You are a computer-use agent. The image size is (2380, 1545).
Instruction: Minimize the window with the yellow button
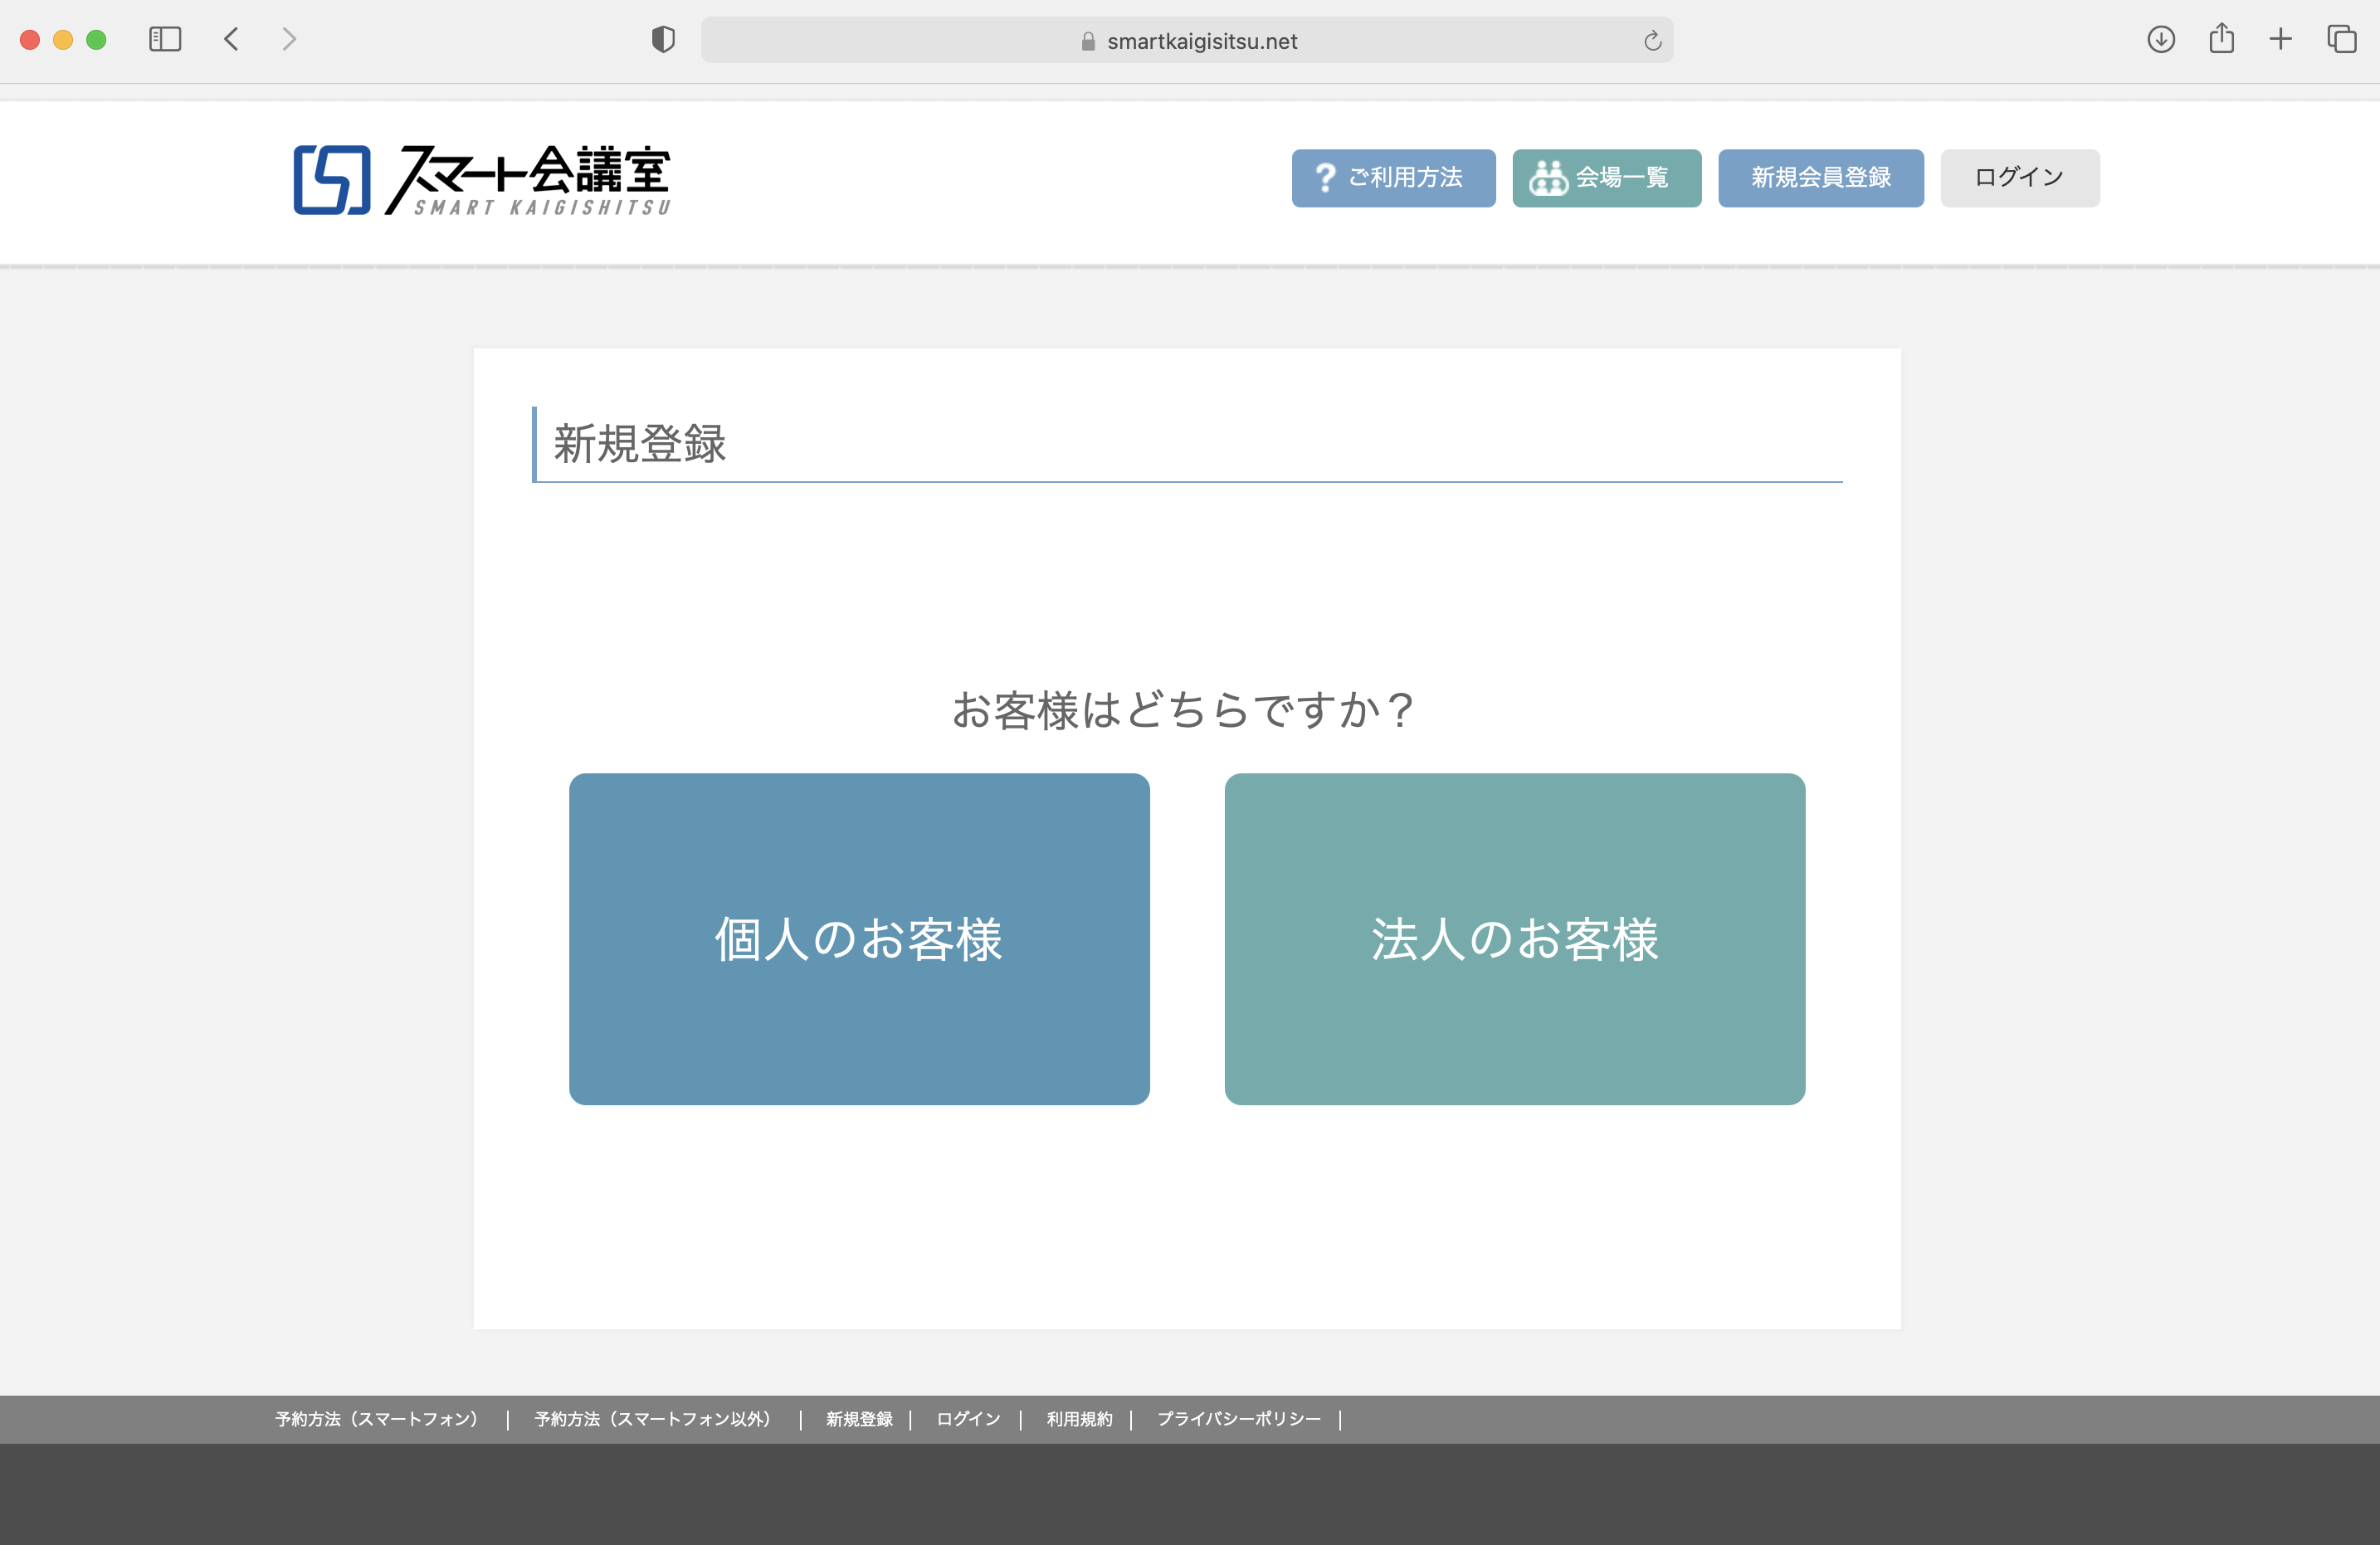tap(63, 39)
